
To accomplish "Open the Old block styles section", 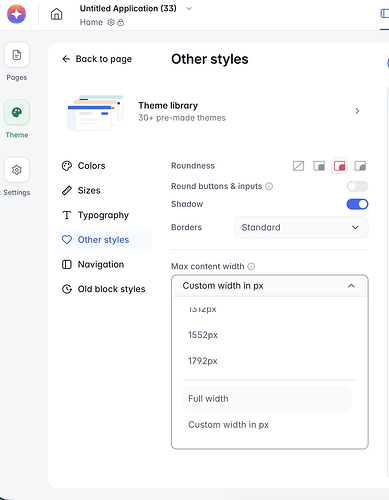I will coord(104,289).
